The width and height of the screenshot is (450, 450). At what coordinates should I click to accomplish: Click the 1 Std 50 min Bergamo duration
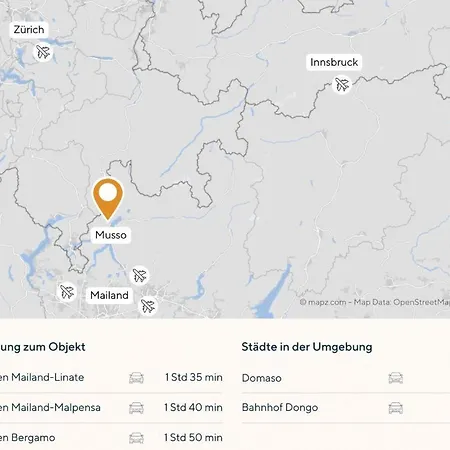tap(193, 437)
